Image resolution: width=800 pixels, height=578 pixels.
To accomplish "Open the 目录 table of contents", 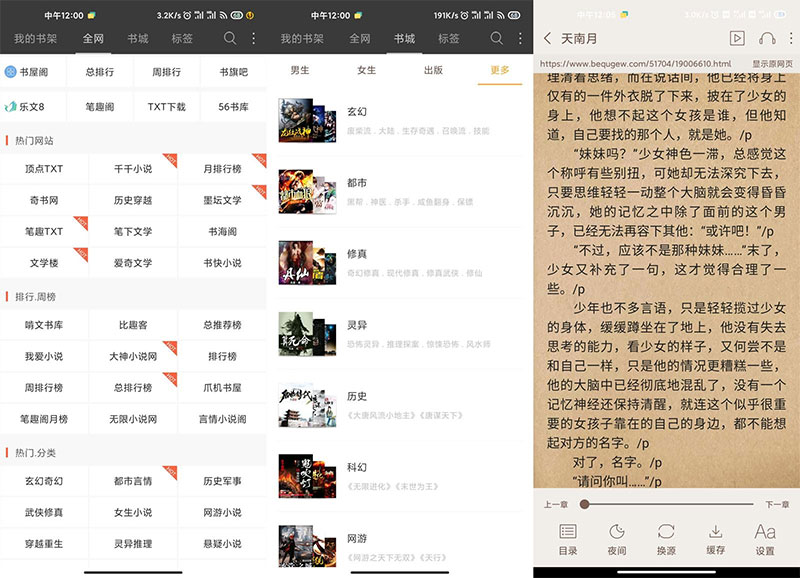I will [568, 539].
